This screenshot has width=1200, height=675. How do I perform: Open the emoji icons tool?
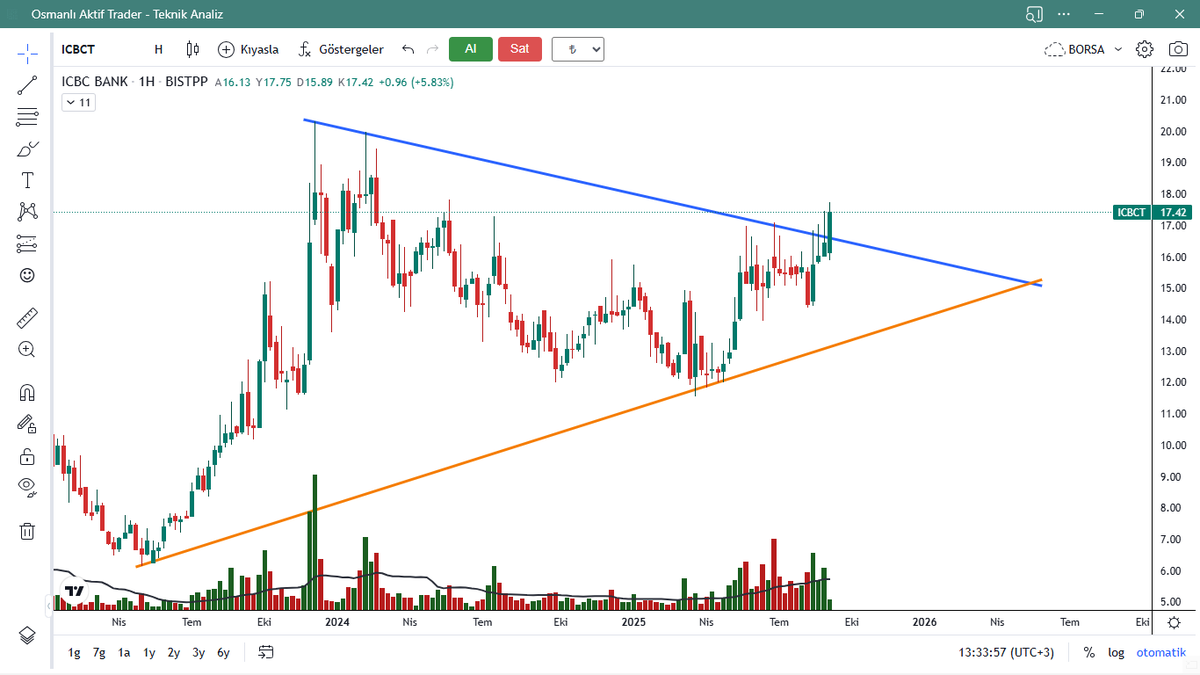27,275
